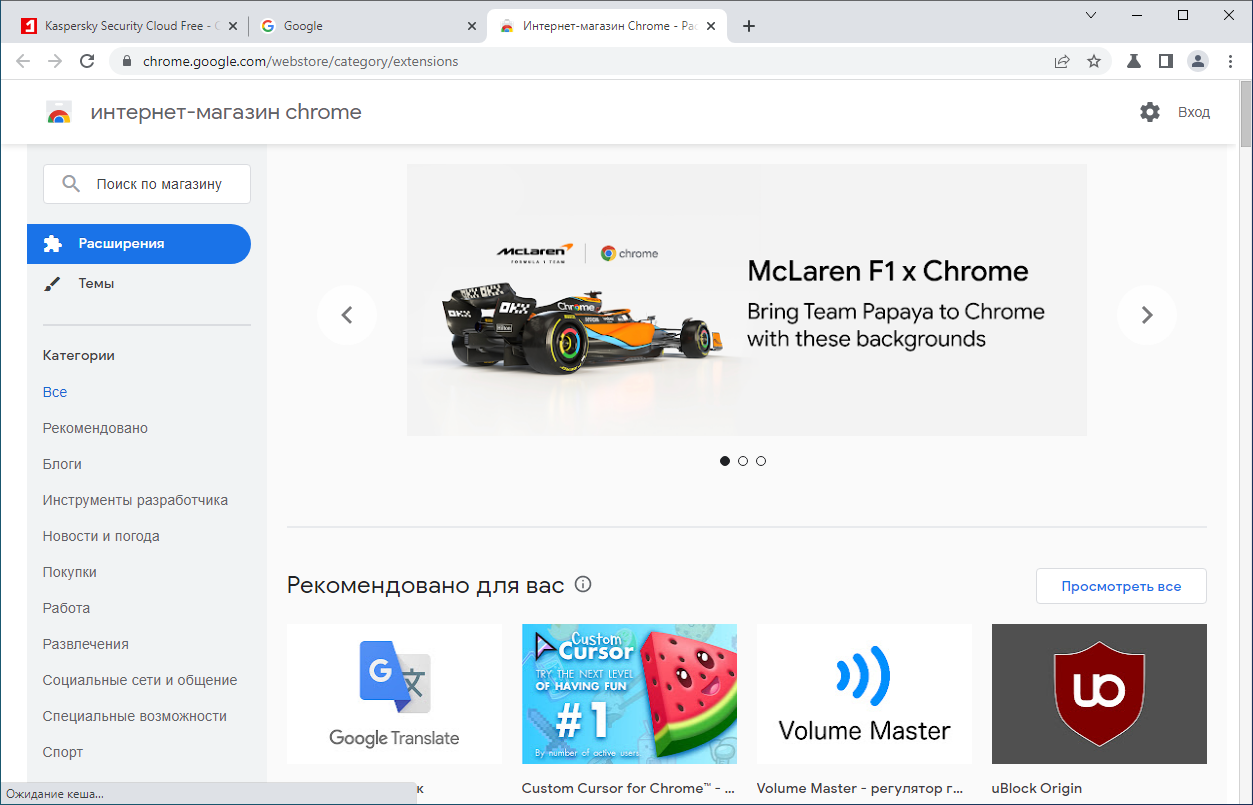
Task: Select the second carousel dot
Action: [x=743, y=461]
